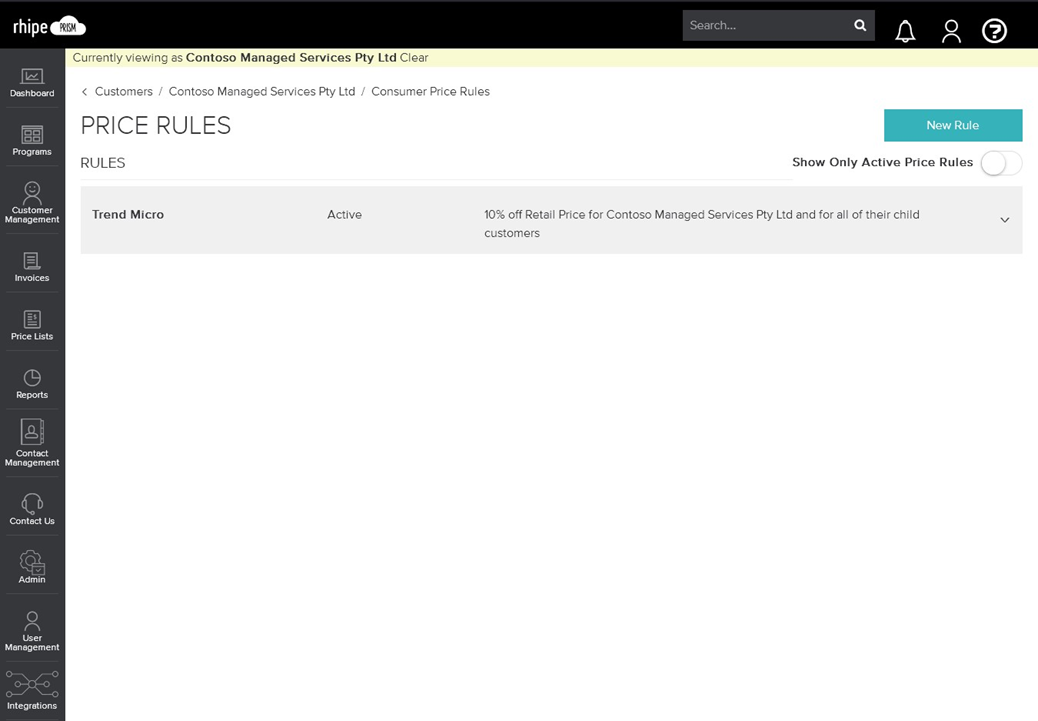
Task: Navigate to Contact Management
Action: pyautogui.click(x=32, y=443)
